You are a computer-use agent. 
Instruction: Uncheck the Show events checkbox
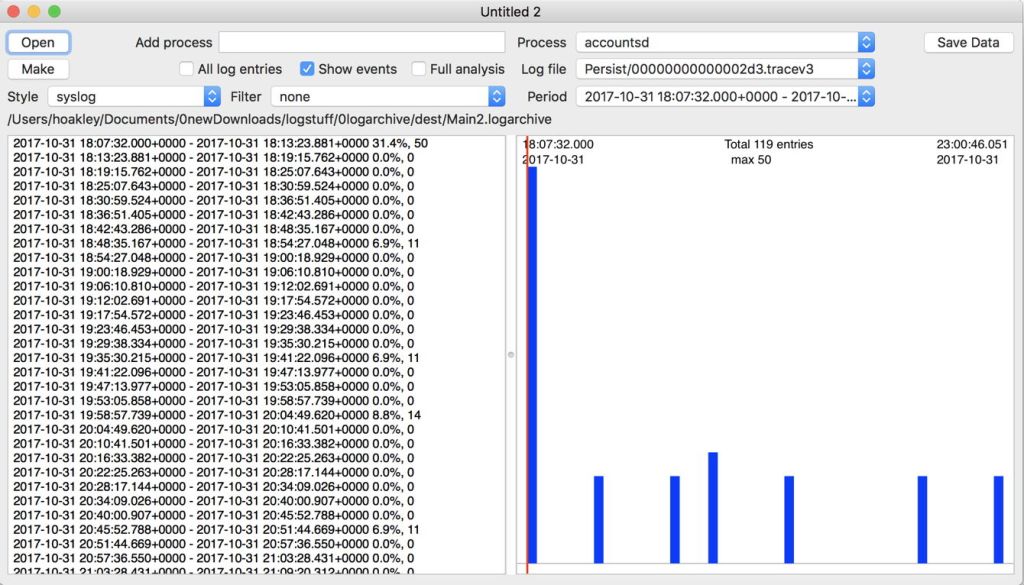point(308,69)
